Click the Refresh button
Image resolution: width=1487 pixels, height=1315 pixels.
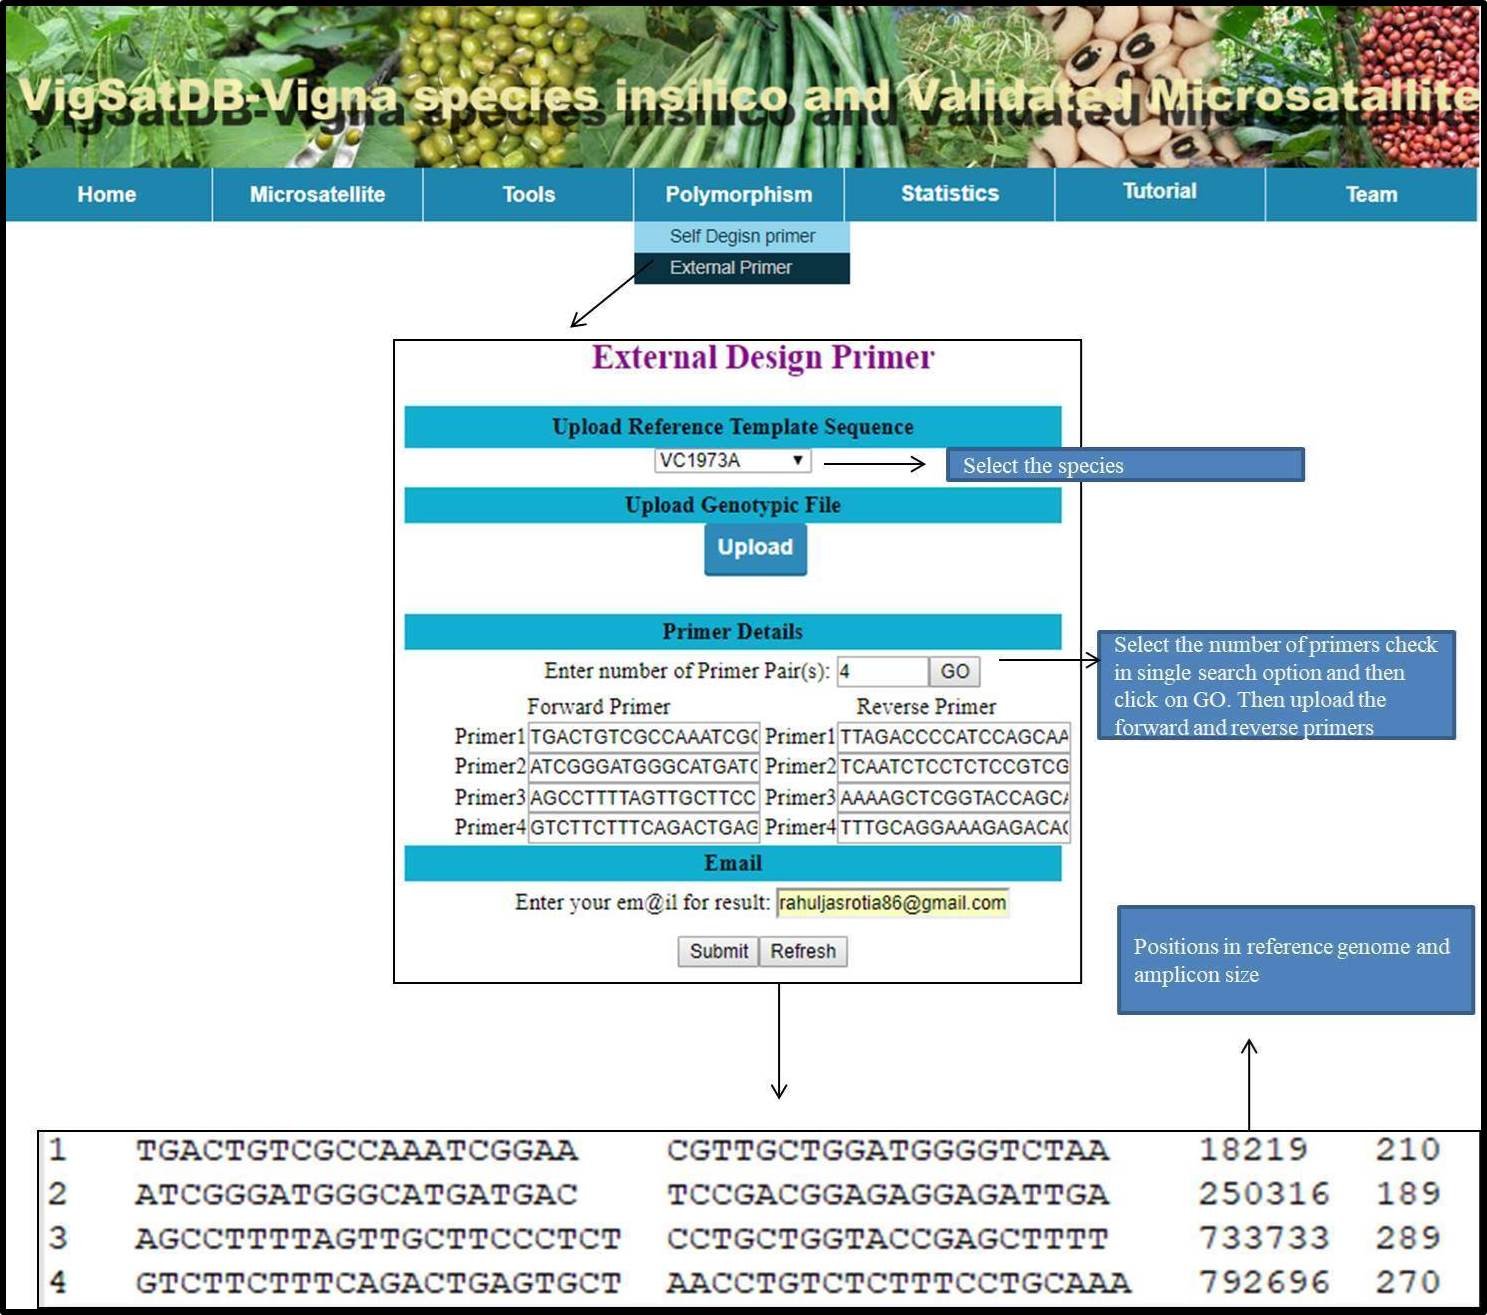pyautogui.click(x=803, y=951)
